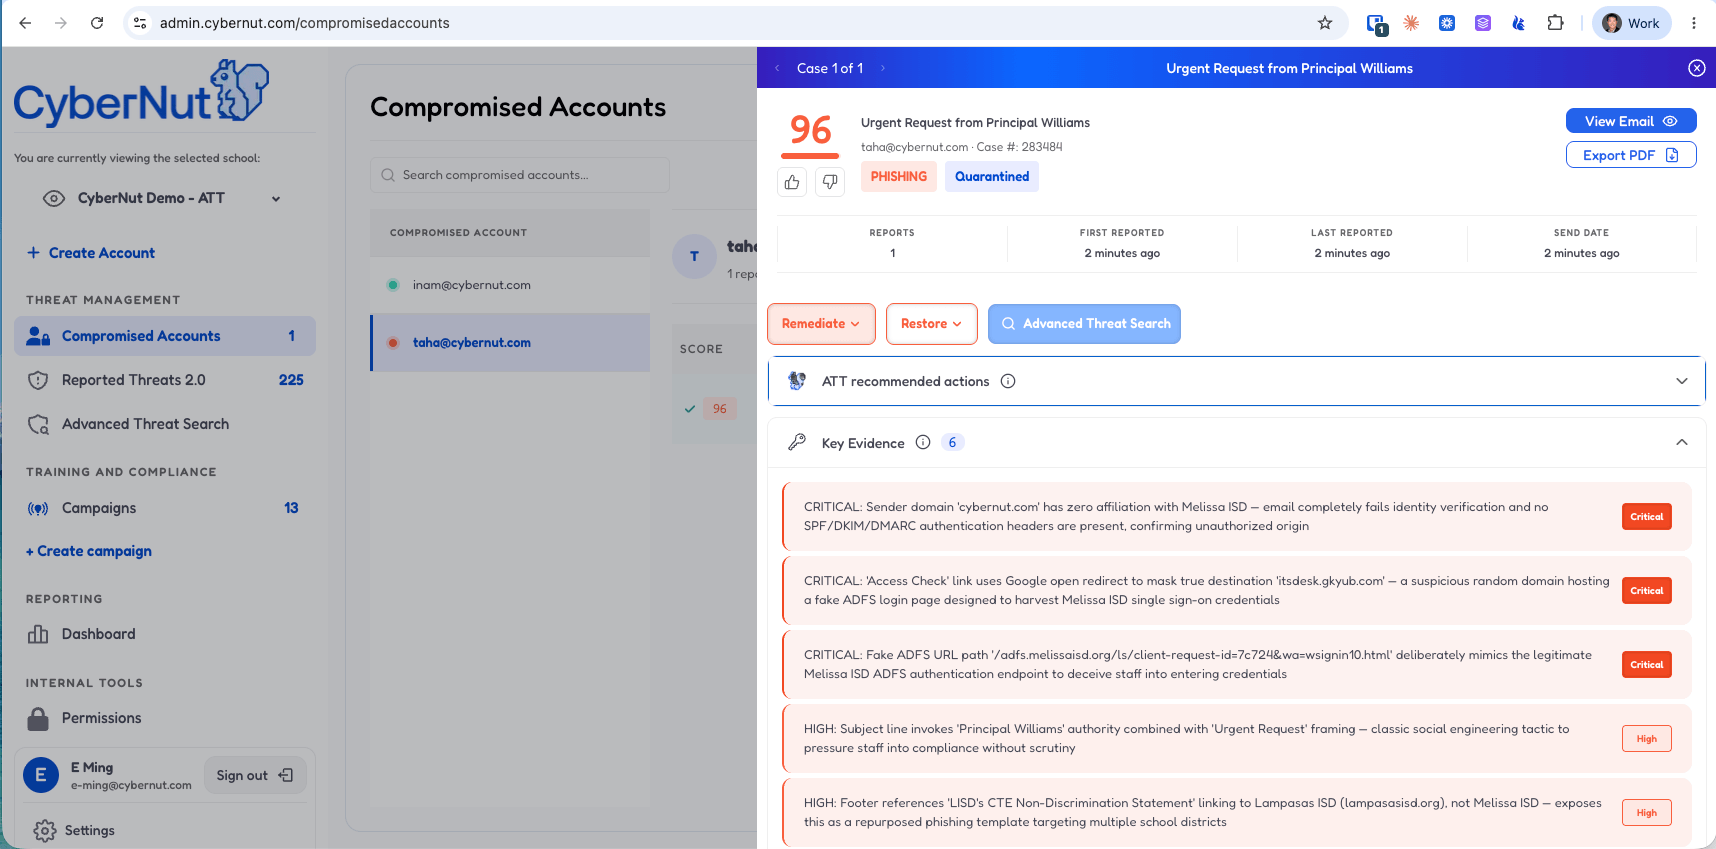Select taha@cybernut.com account row

coord(510,343)
